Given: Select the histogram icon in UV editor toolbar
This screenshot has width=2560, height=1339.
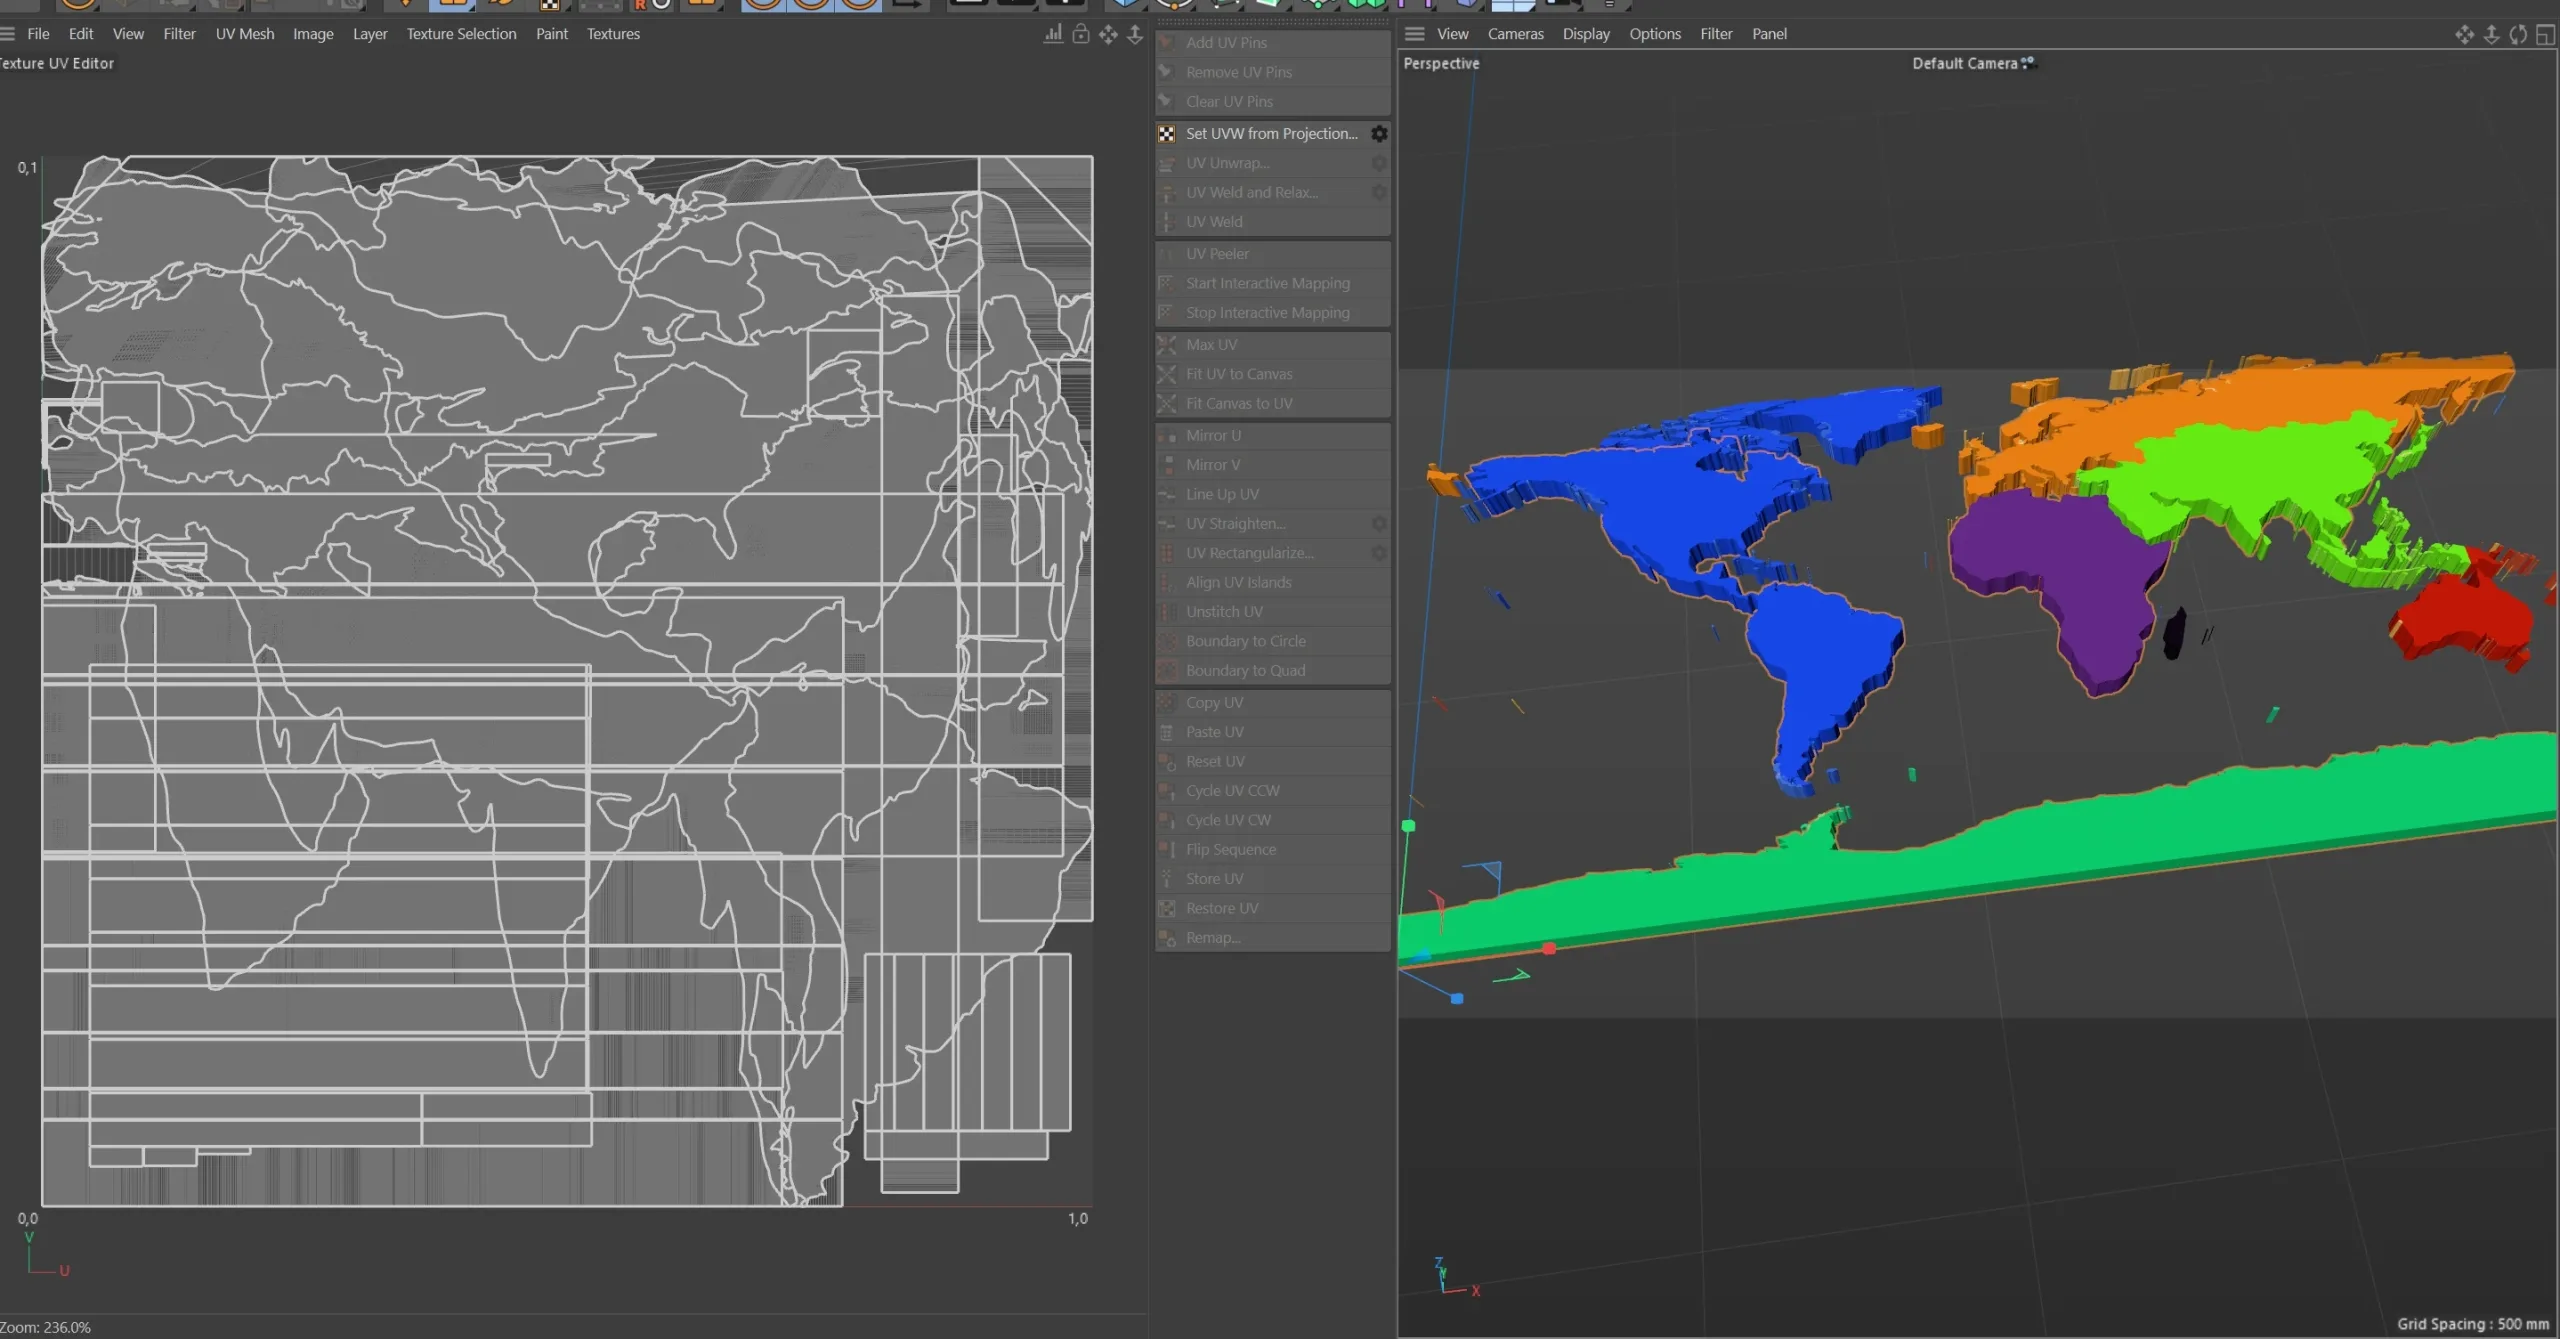Looking at the screenshot, I should (x=1052, y=34).
